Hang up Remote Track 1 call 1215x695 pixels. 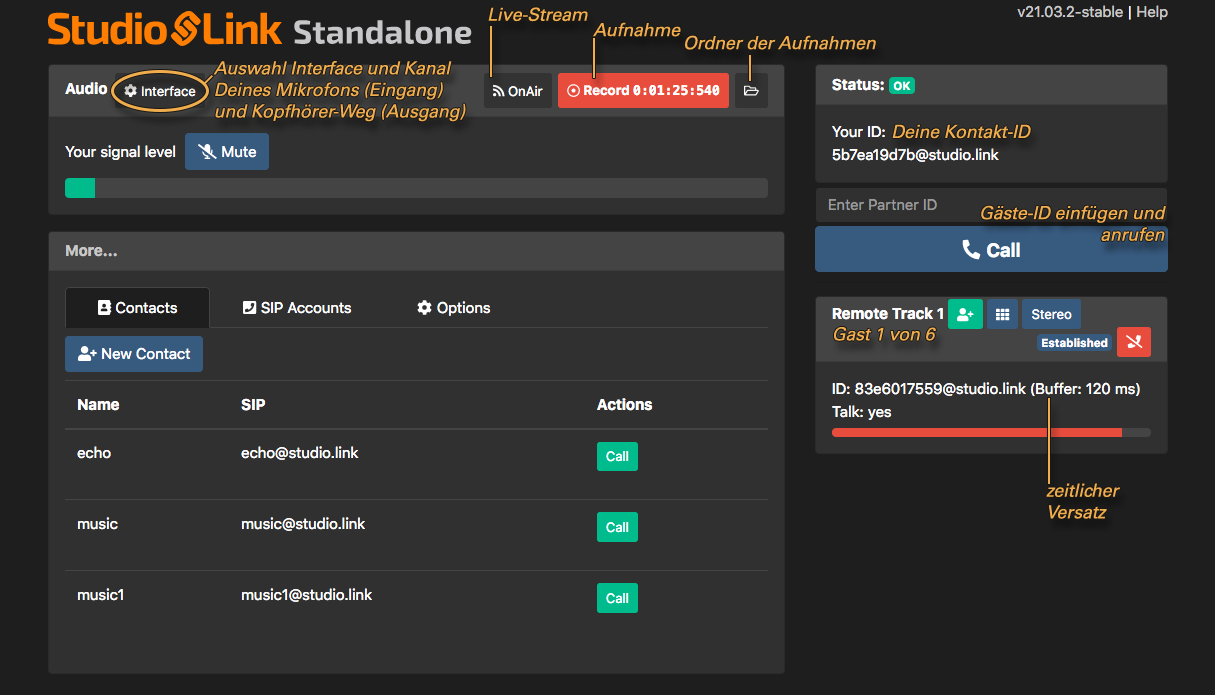1134,342
